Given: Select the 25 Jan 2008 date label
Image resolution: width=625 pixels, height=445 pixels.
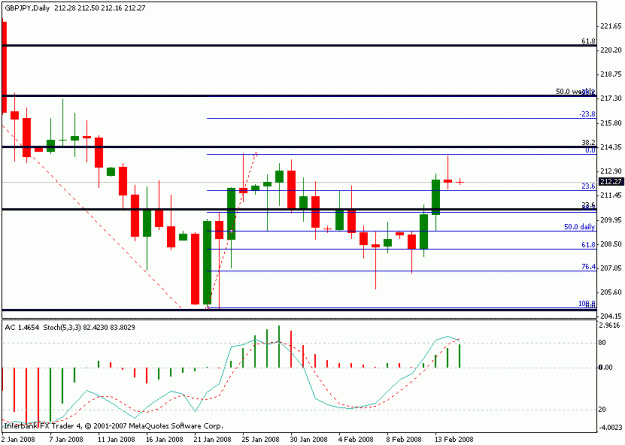Looking at the screenshot, I should pyautogui.click(x=261, y=439).
